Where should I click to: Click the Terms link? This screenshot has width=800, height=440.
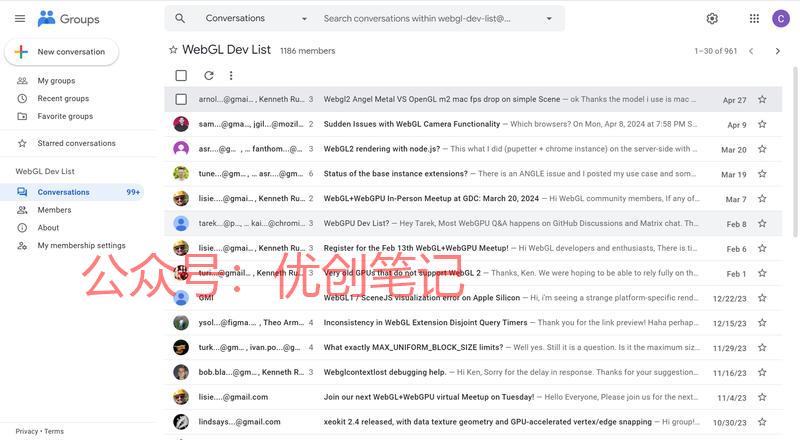54,431
